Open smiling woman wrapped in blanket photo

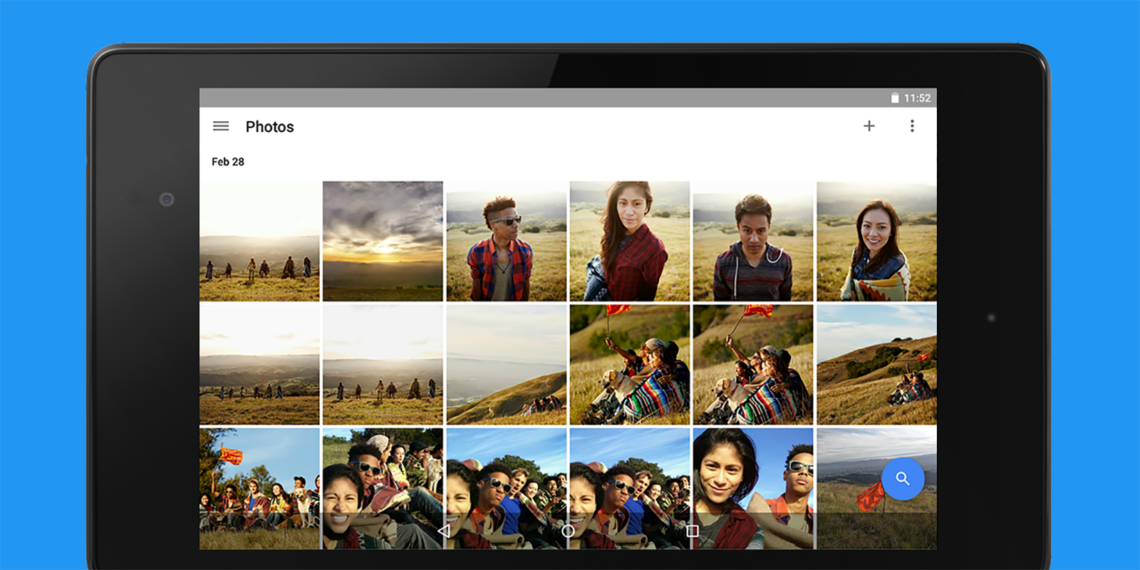tap(876, 241)
